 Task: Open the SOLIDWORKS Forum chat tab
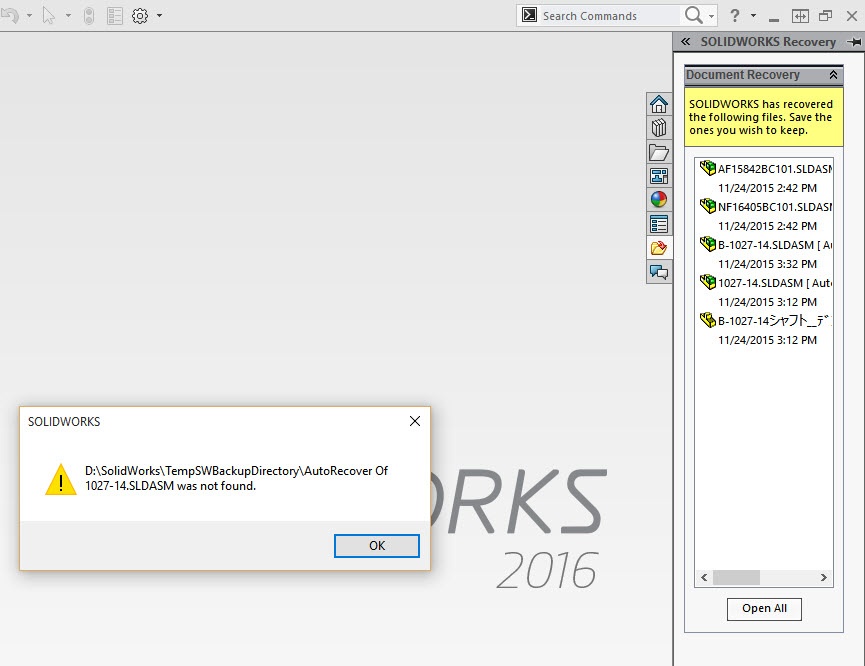point(659,272)
